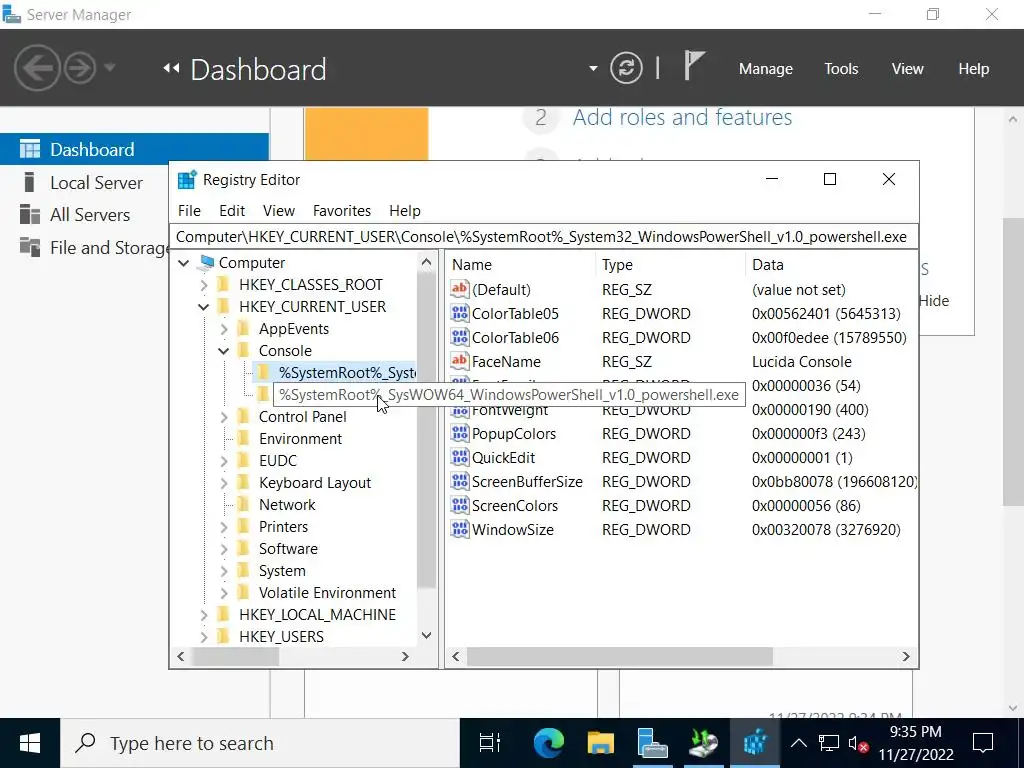Click the taskbar search box
Screen dimensions: 1024x768
[260, 743]
